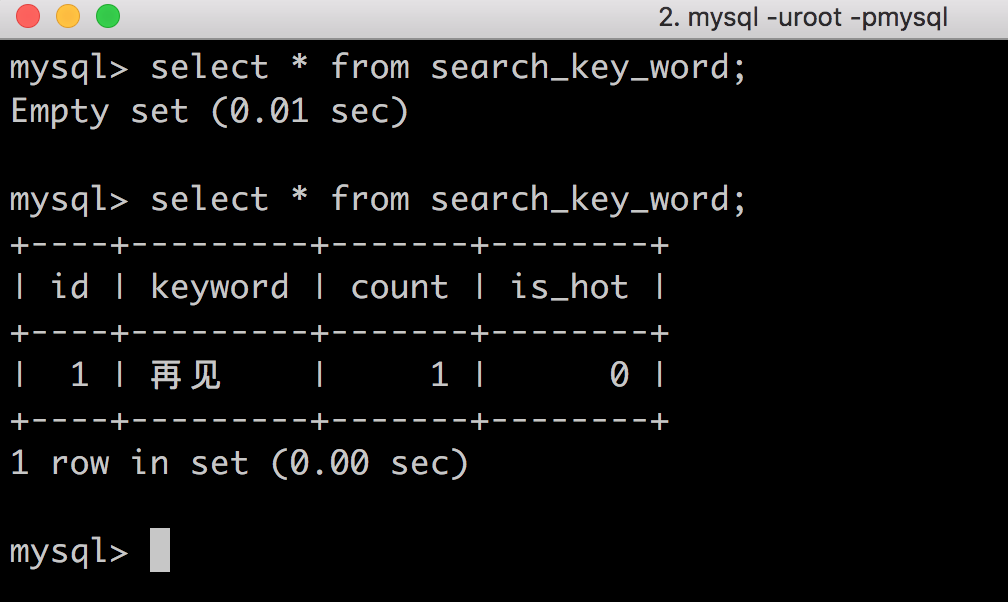Click the block cursor at the prompt
Viewport: 1008px width, 602px height.
(x=160, y=551)
